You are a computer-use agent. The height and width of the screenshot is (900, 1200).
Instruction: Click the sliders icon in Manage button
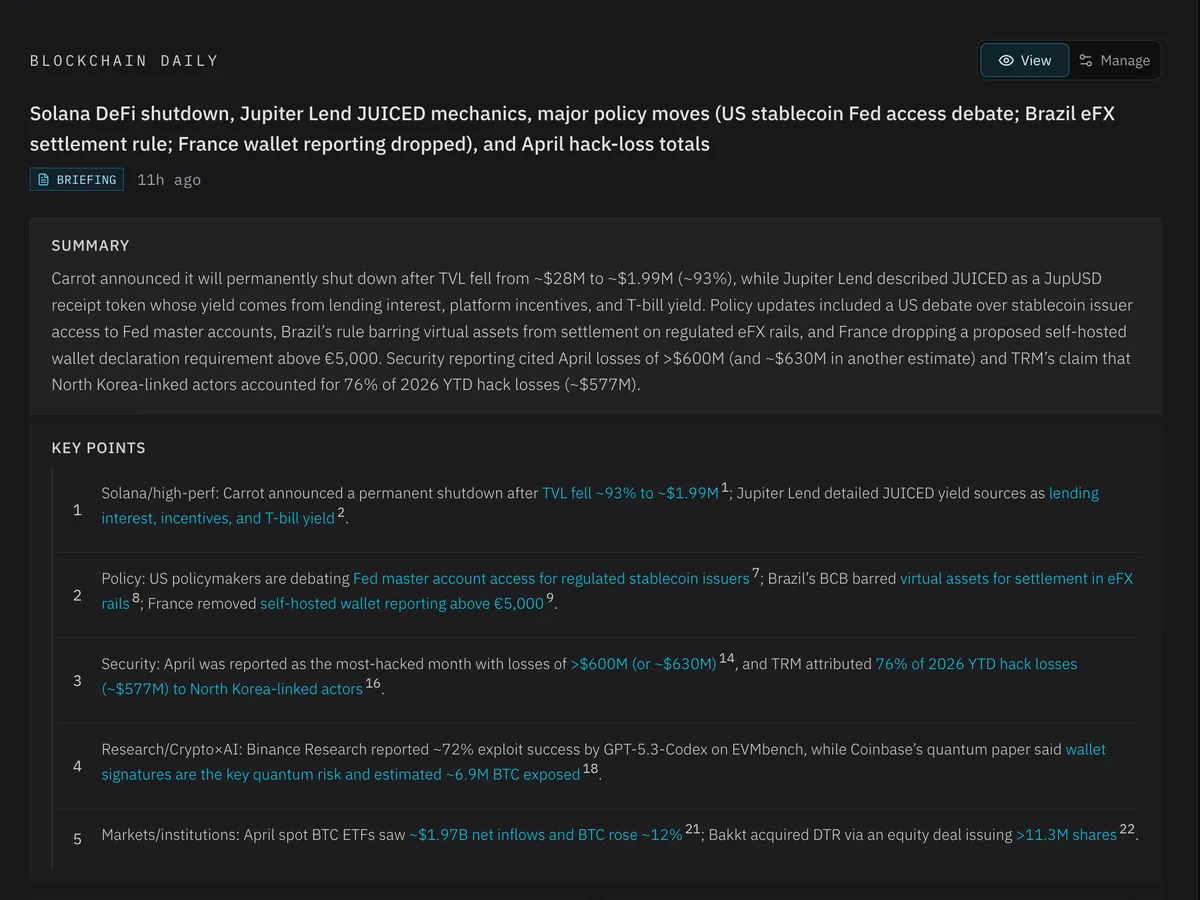click(x=1086, y=60)
